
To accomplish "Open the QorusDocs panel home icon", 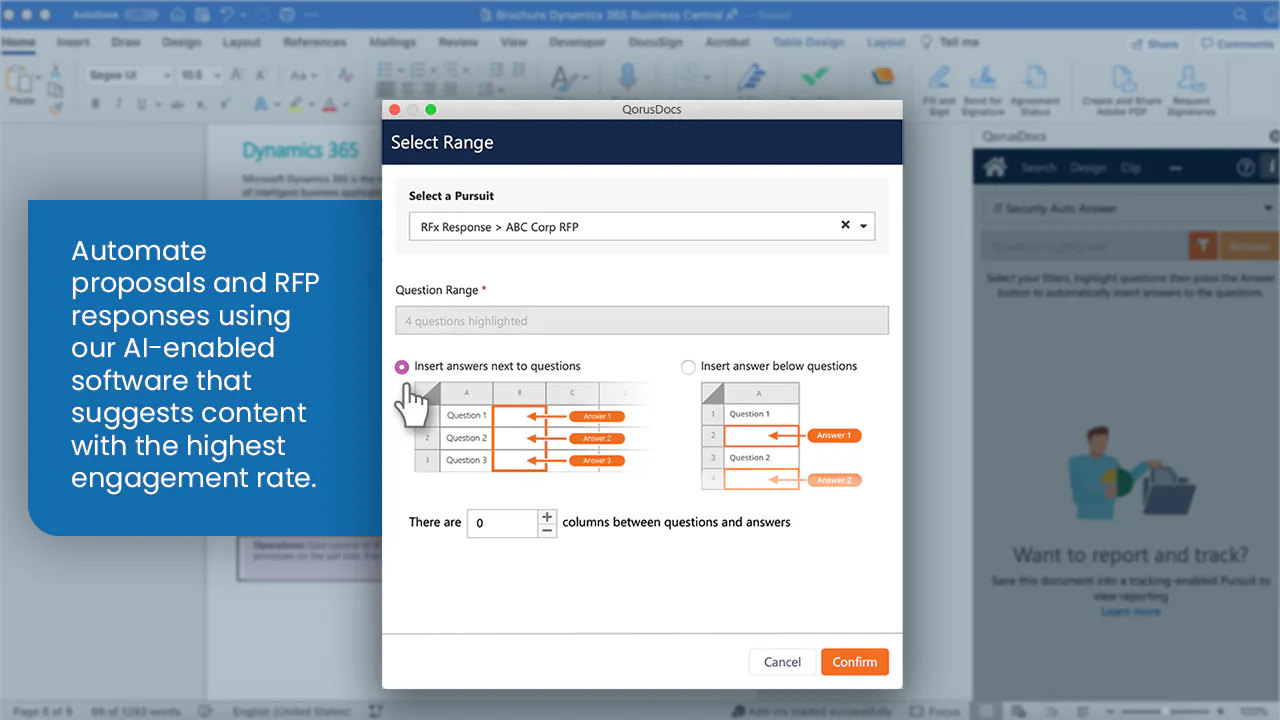I will click(995, 167).
